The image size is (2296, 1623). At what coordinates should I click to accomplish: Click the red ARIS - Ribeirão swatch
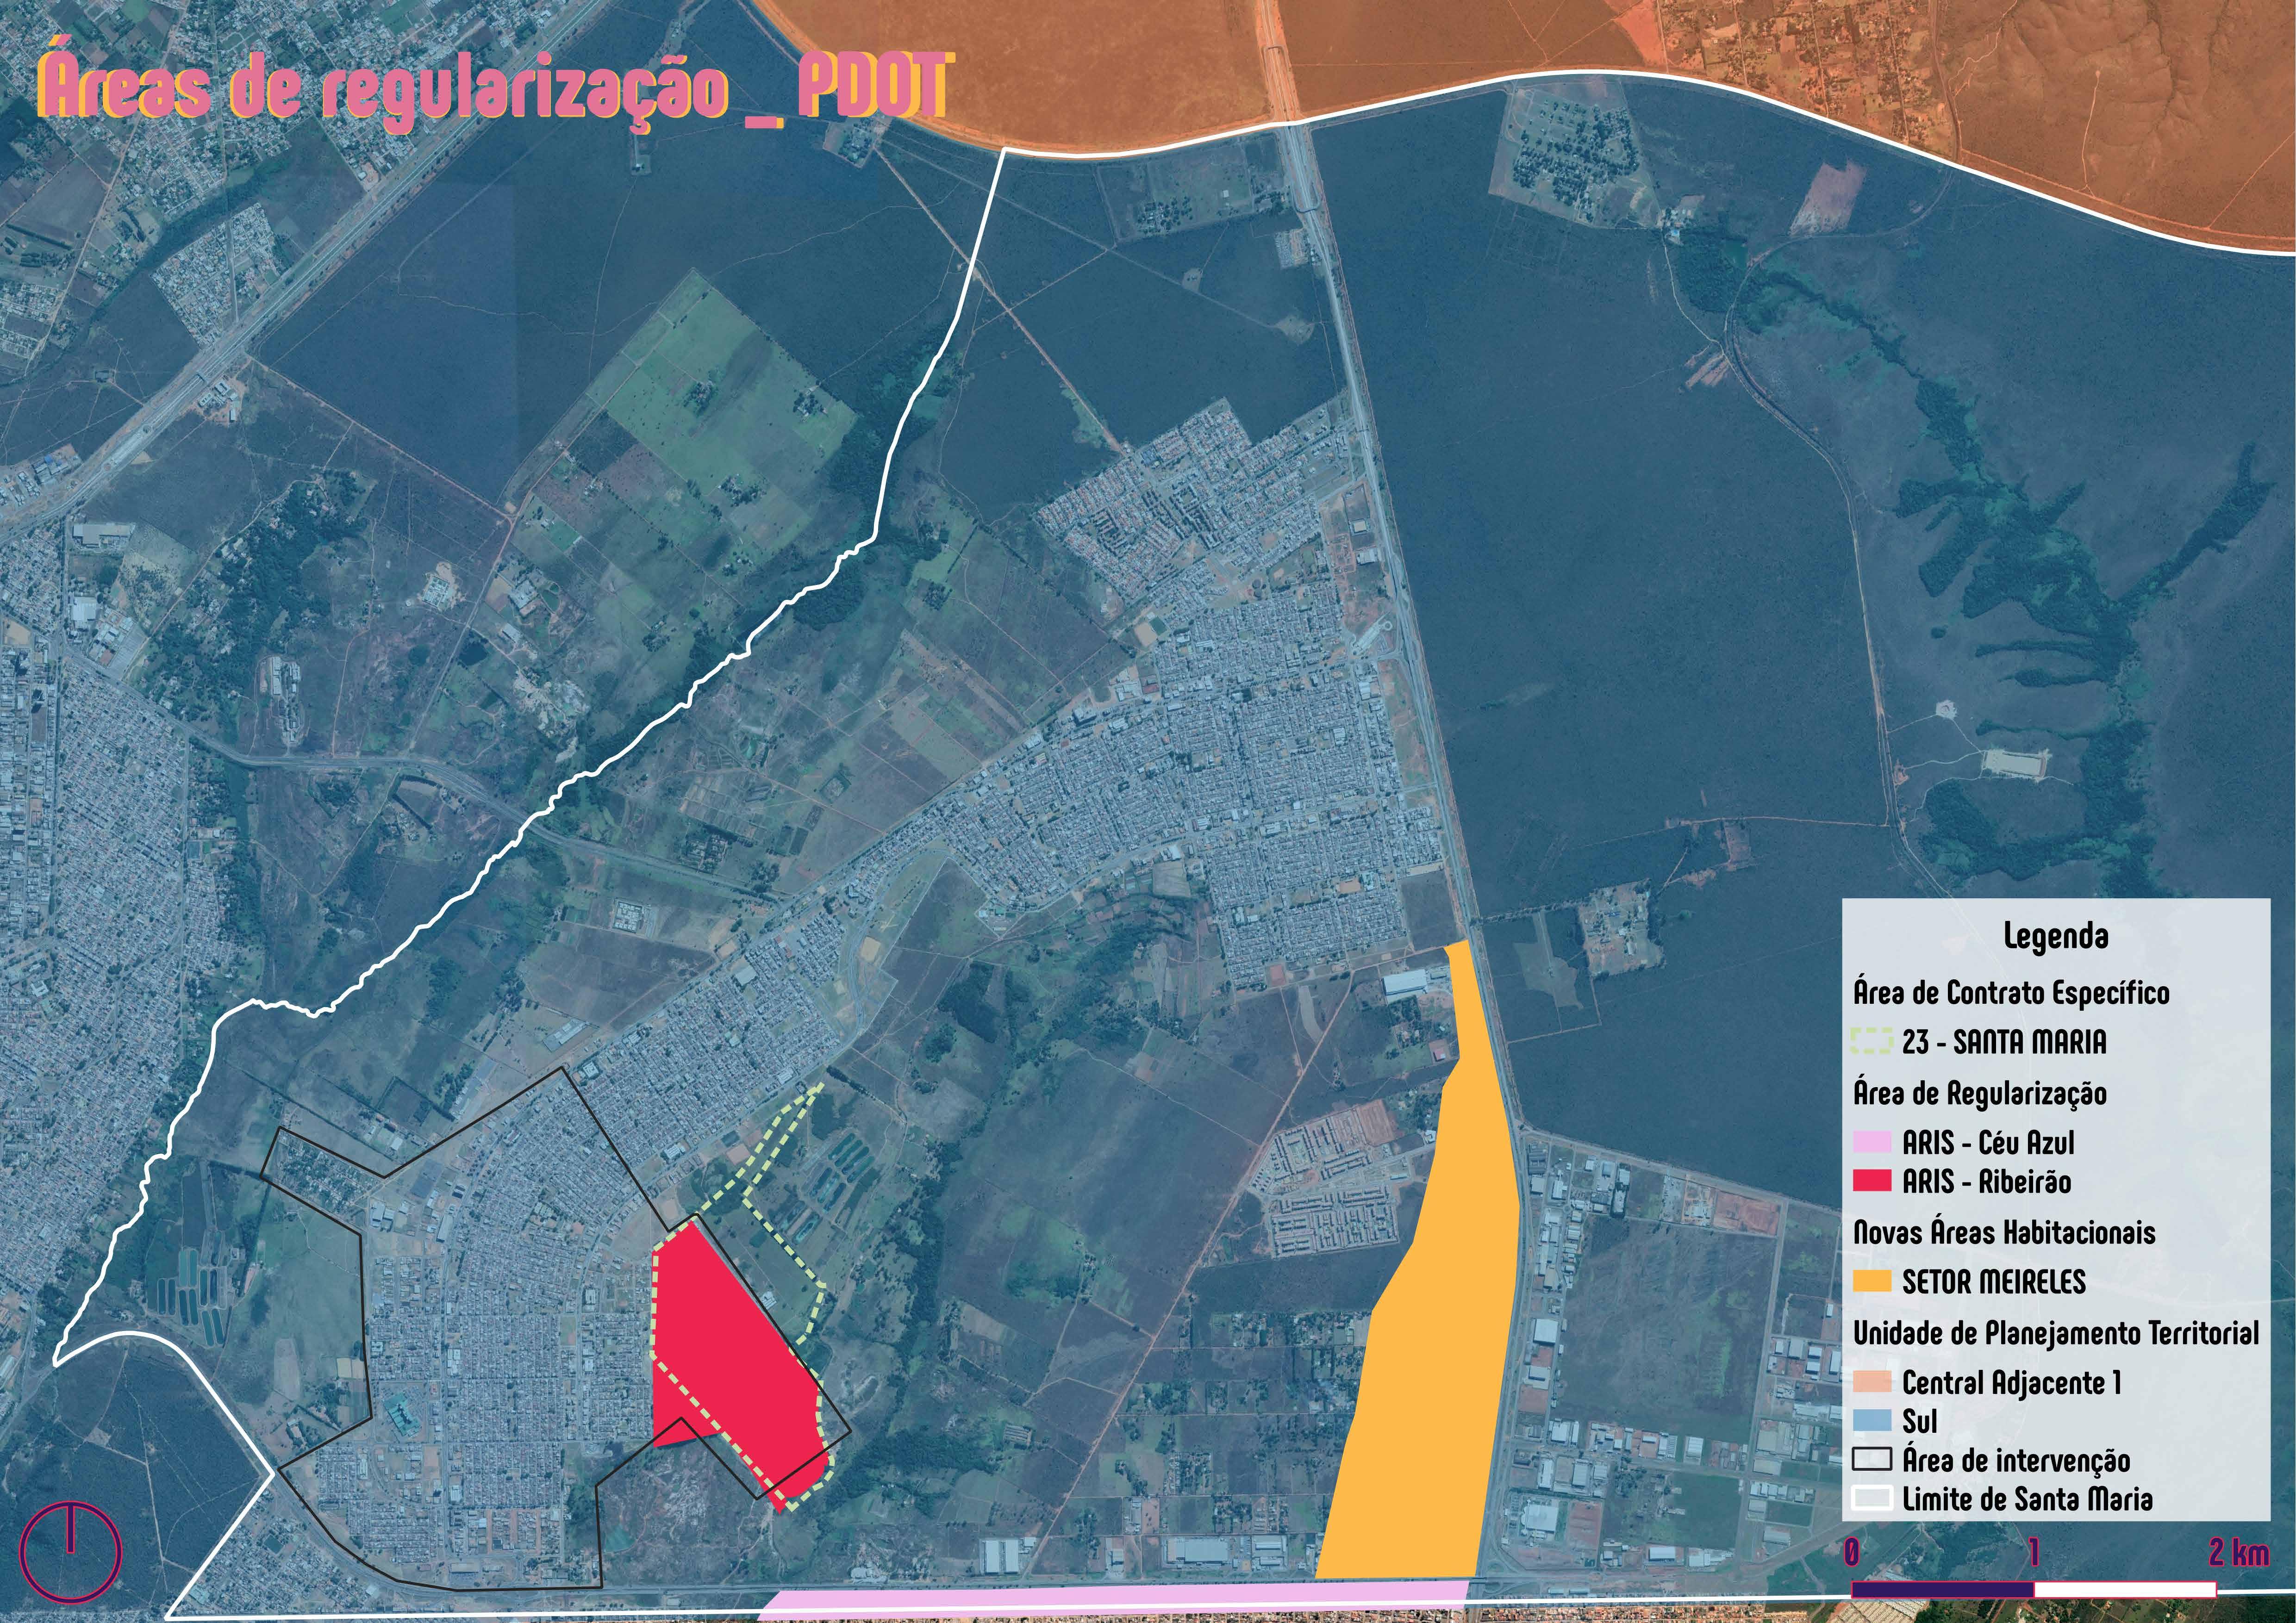tap(1872, 1181)
